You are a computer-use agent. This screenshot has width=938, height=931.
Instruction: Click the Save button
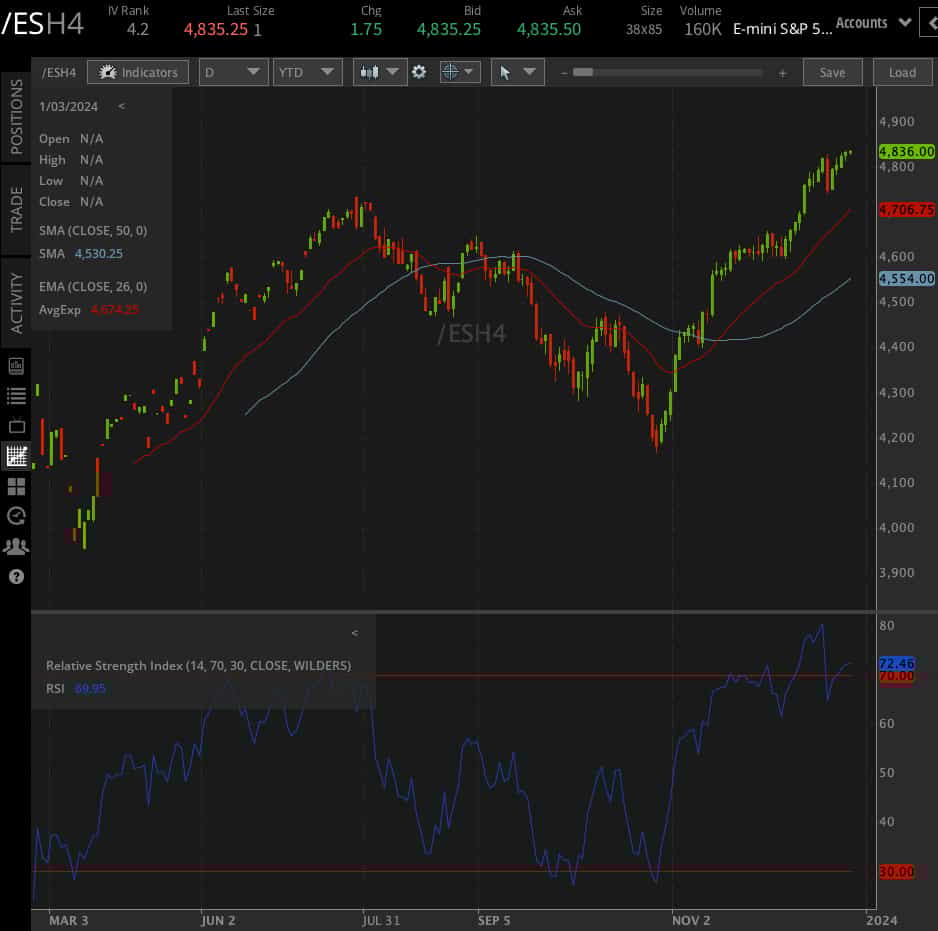[832, 71]
